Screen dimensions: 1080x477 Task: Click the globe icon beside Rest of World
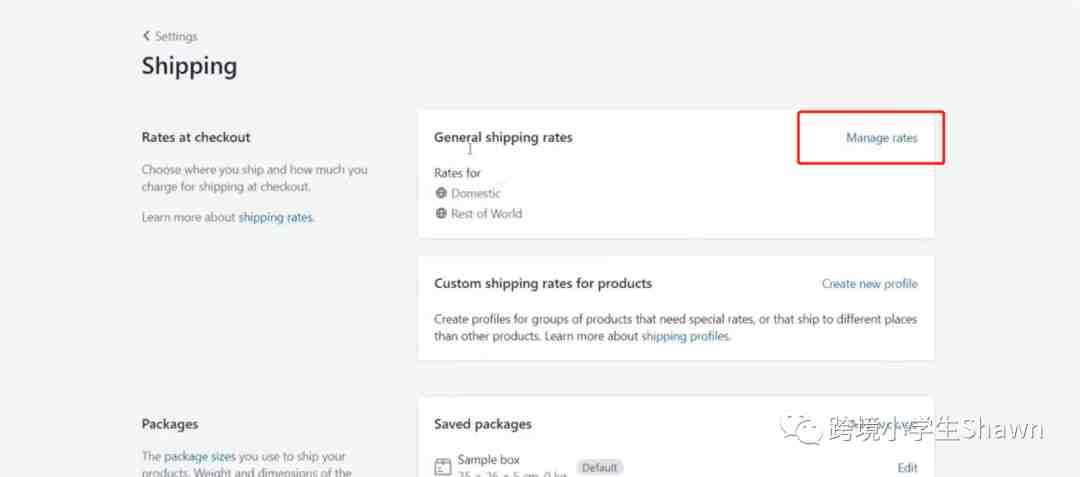[441, 213]
